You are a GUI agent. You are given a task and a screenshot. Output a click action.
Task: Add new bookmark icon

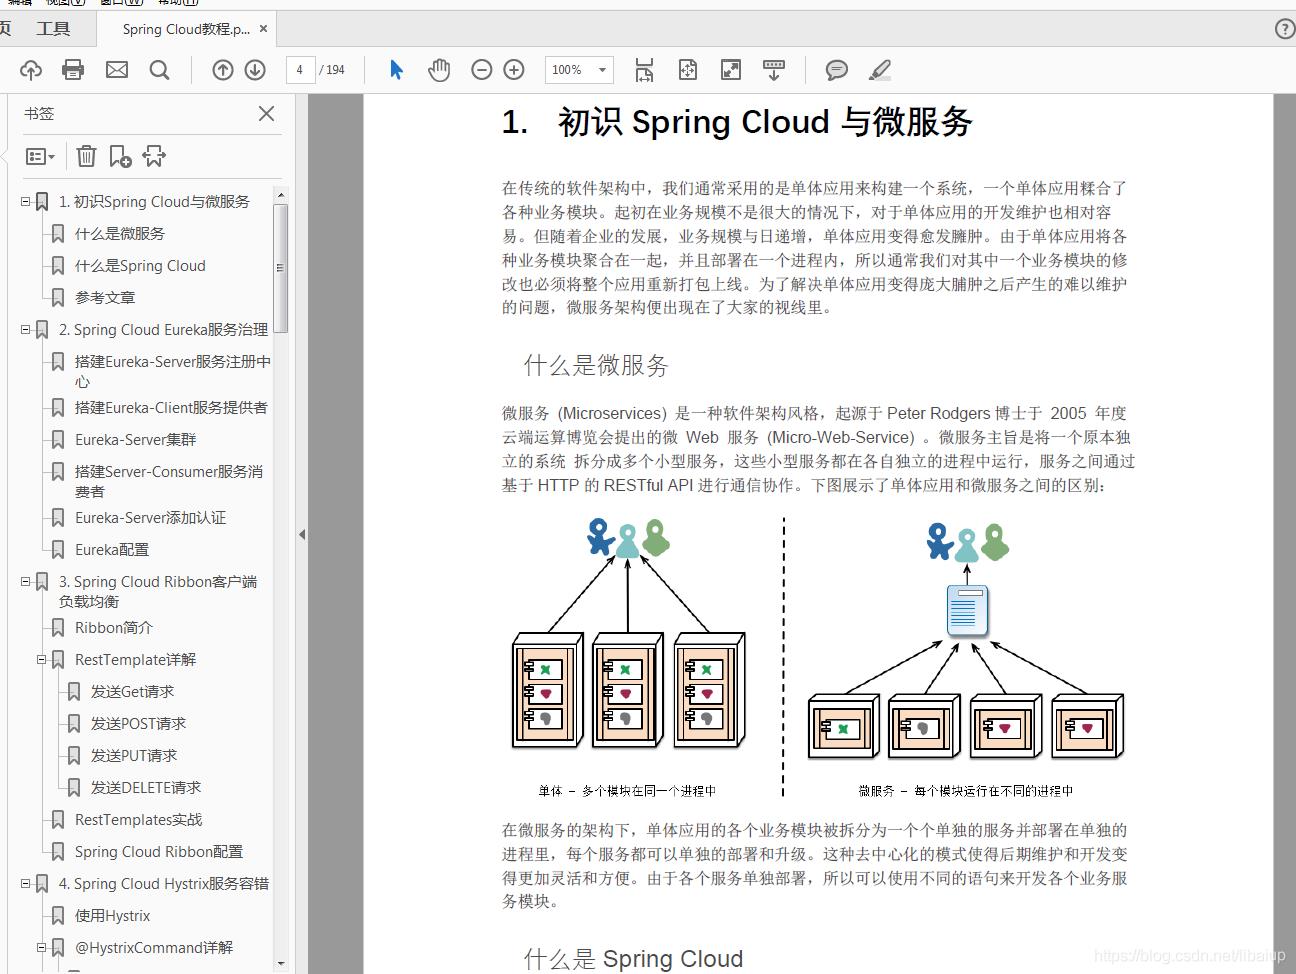[x=120, y=156]
